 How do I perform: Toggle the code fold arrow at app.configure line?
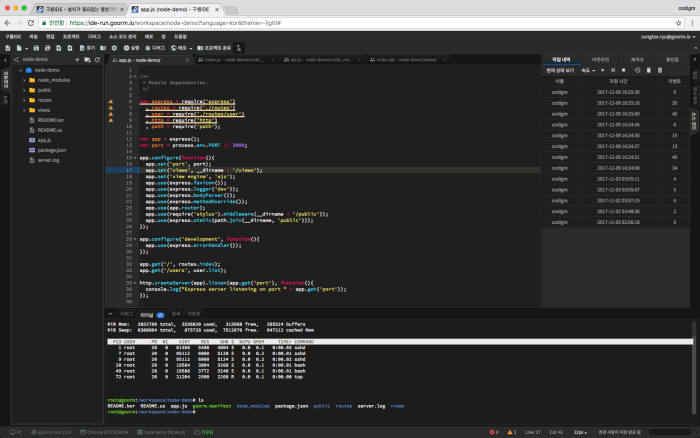[135, 158]
